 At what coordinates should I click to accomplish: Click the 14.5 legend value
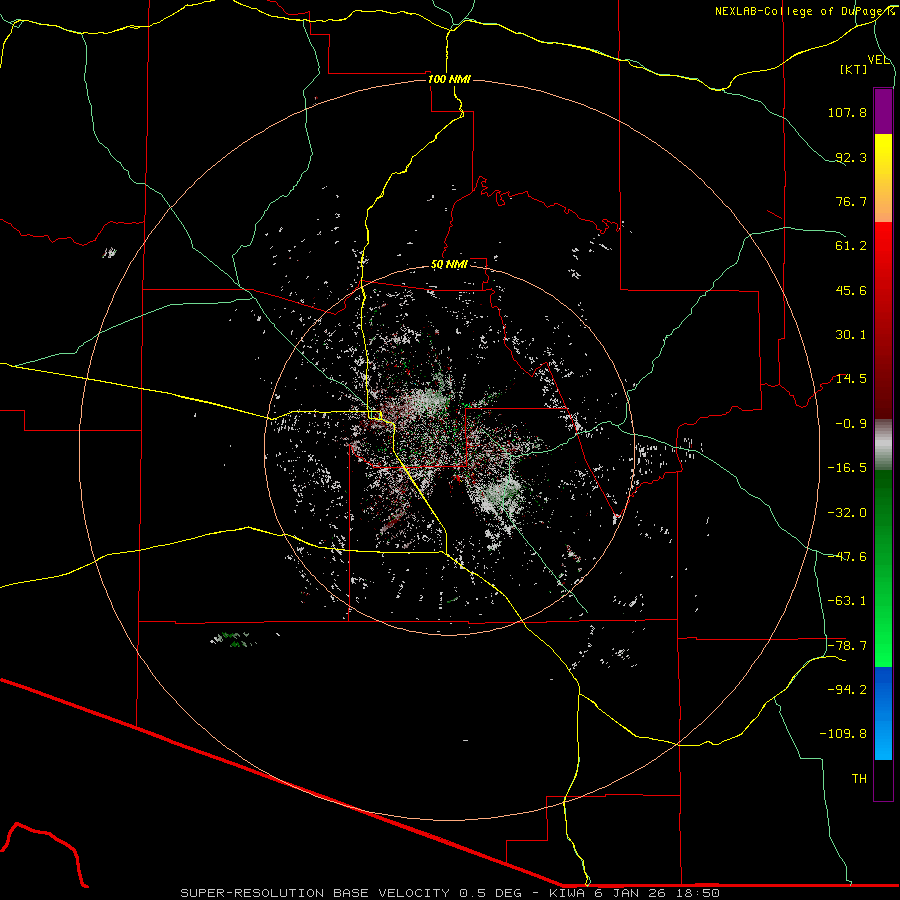click(851, 379)
